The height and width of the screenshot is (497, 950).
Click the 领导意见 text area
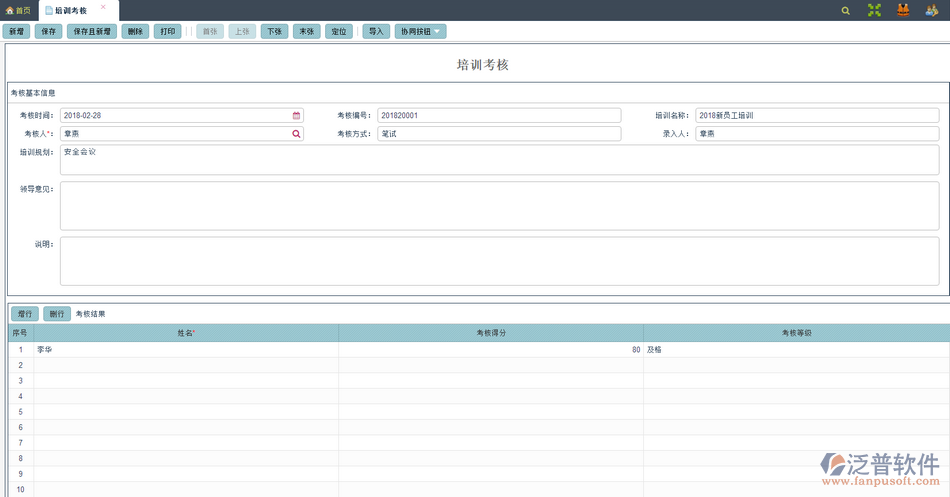[x=499, y=205]
